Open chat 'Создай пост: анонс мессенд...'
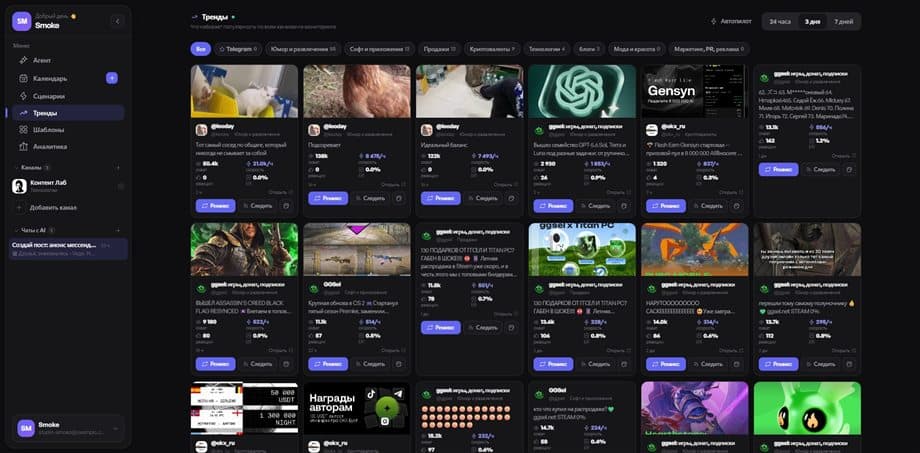The width and height of the screenshot is (920, 453). tap(69, 249)
